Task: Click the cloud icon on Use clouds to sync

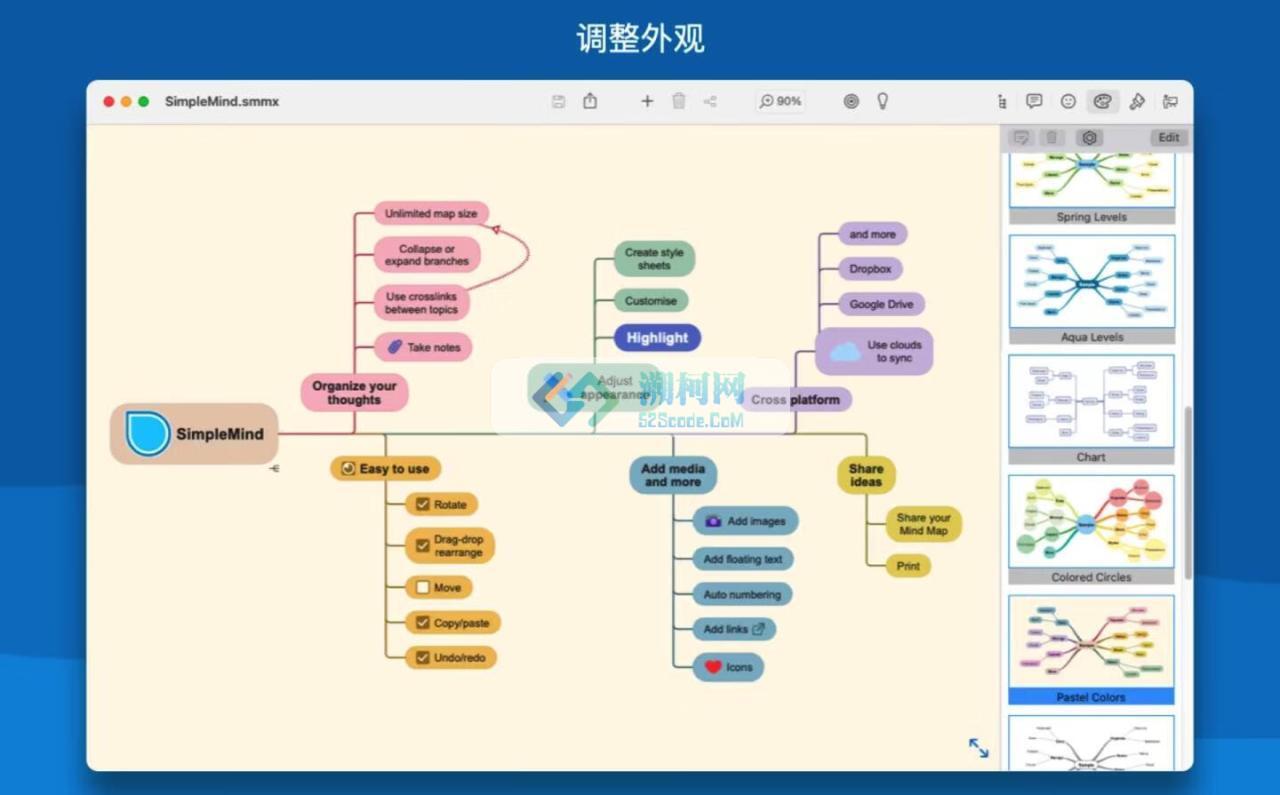Action: pyautogui.click(x=845, y=351)
